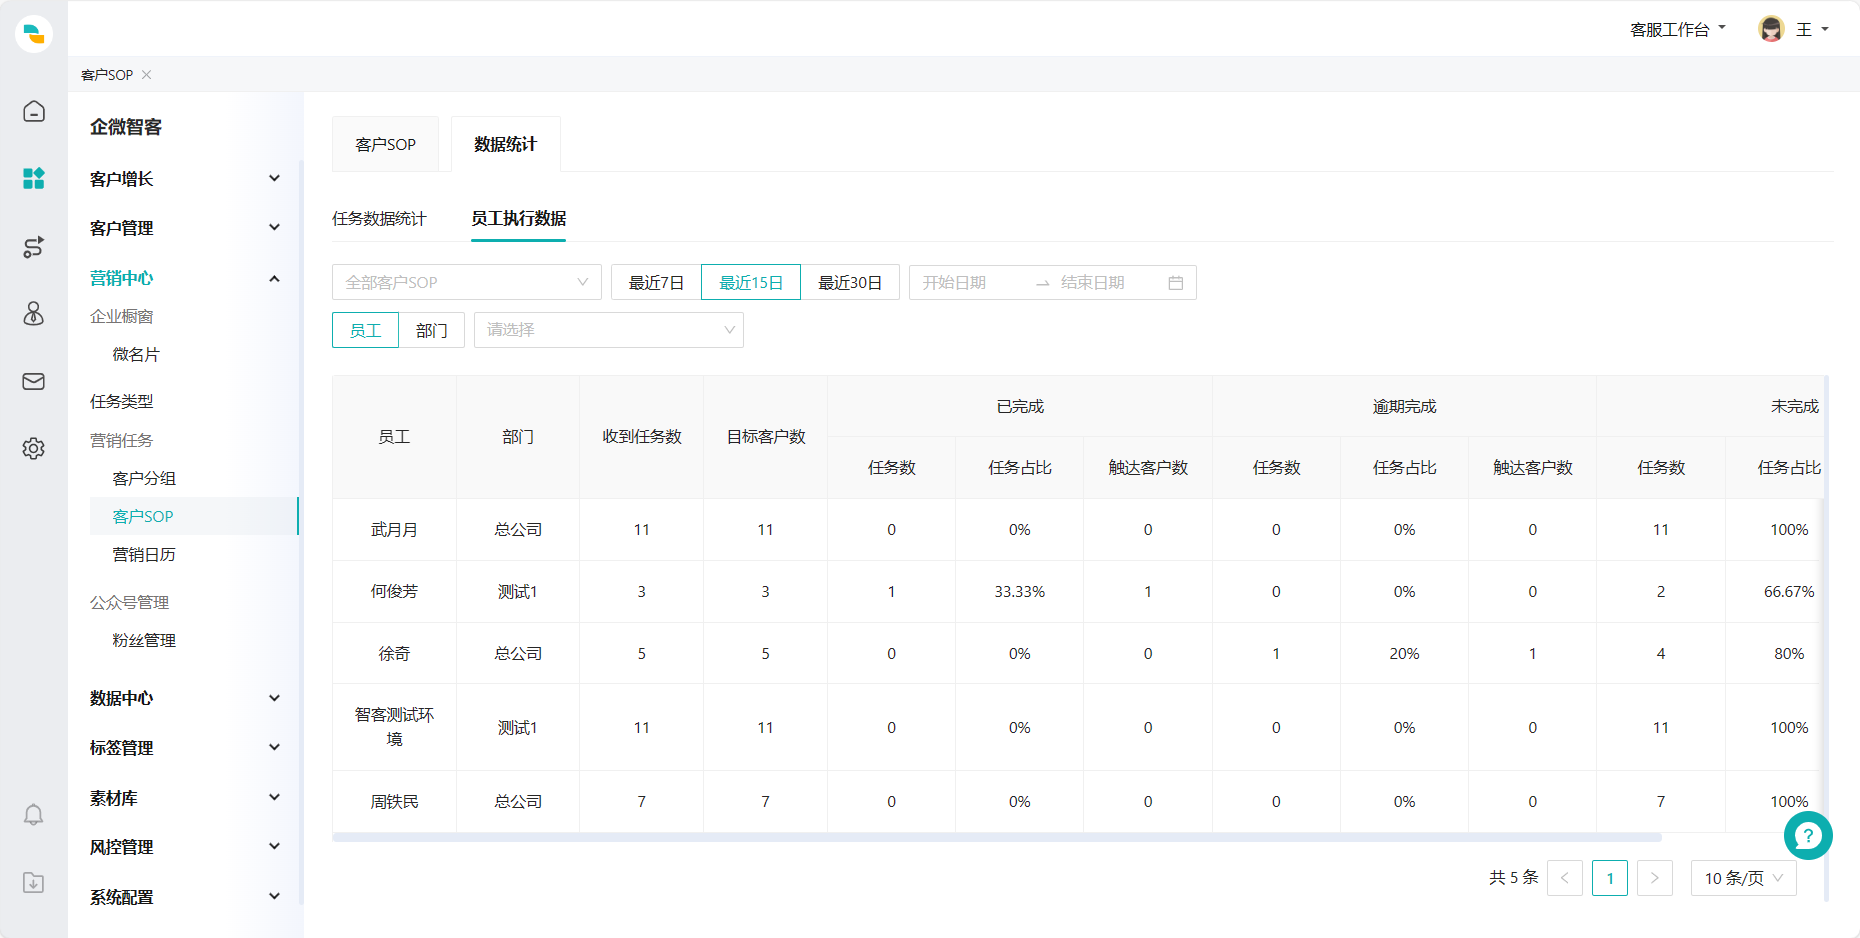Click 目标客户数 column header
The height and width of the screenshot is (938, 1860).
(x=766, y=437)
